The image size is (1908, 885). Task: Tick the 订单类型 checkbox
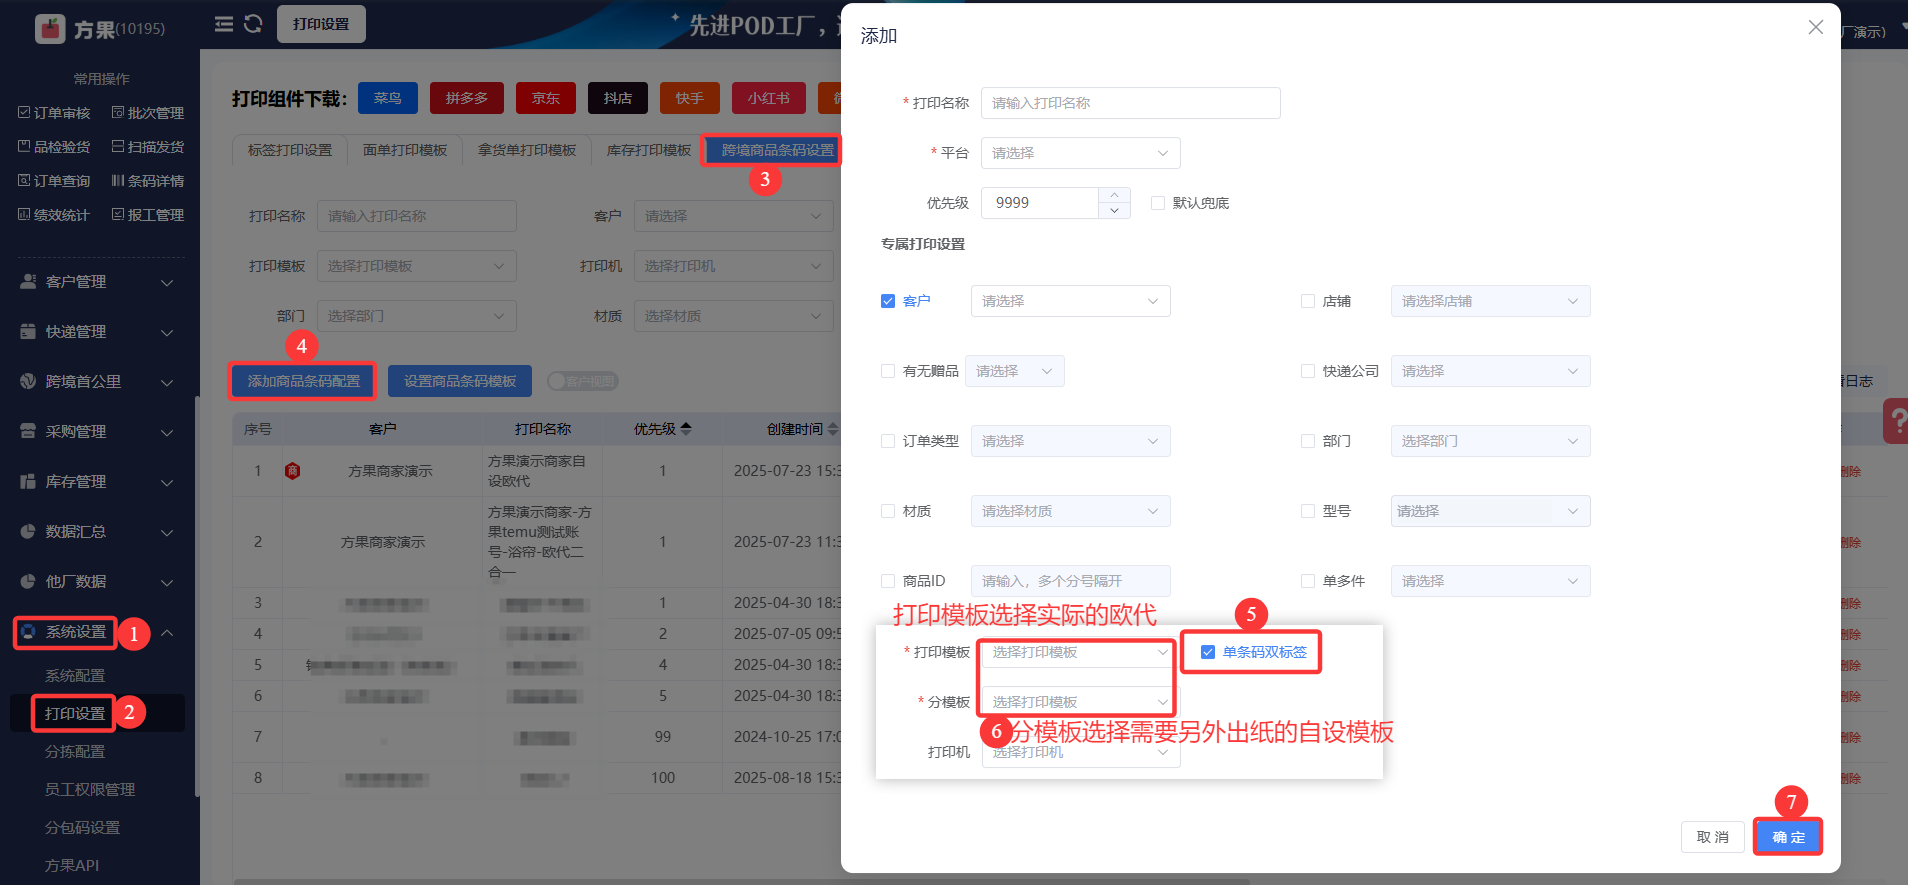pyautogui.click(x=888, y=441)
